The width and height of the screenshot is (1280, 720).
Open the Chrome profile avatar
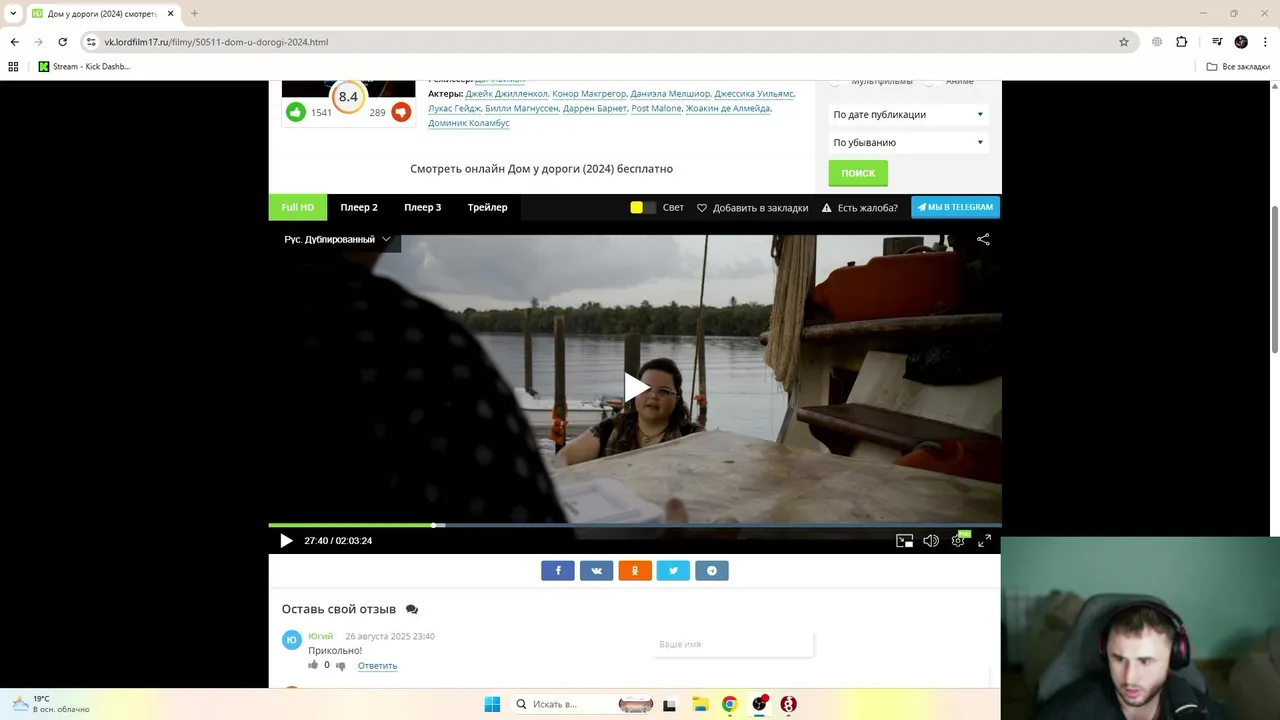[x=1241, y=42]
